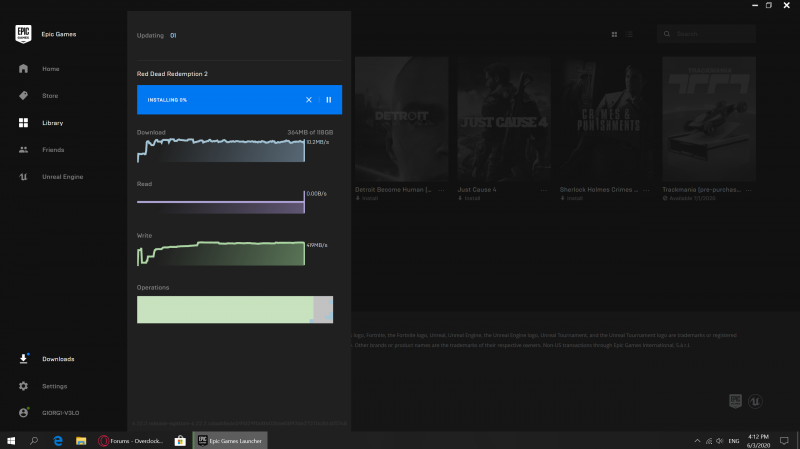800x449 pixels.
Task: Open the GIORGI-V3LO account profile
Action: tap(23, 412)
